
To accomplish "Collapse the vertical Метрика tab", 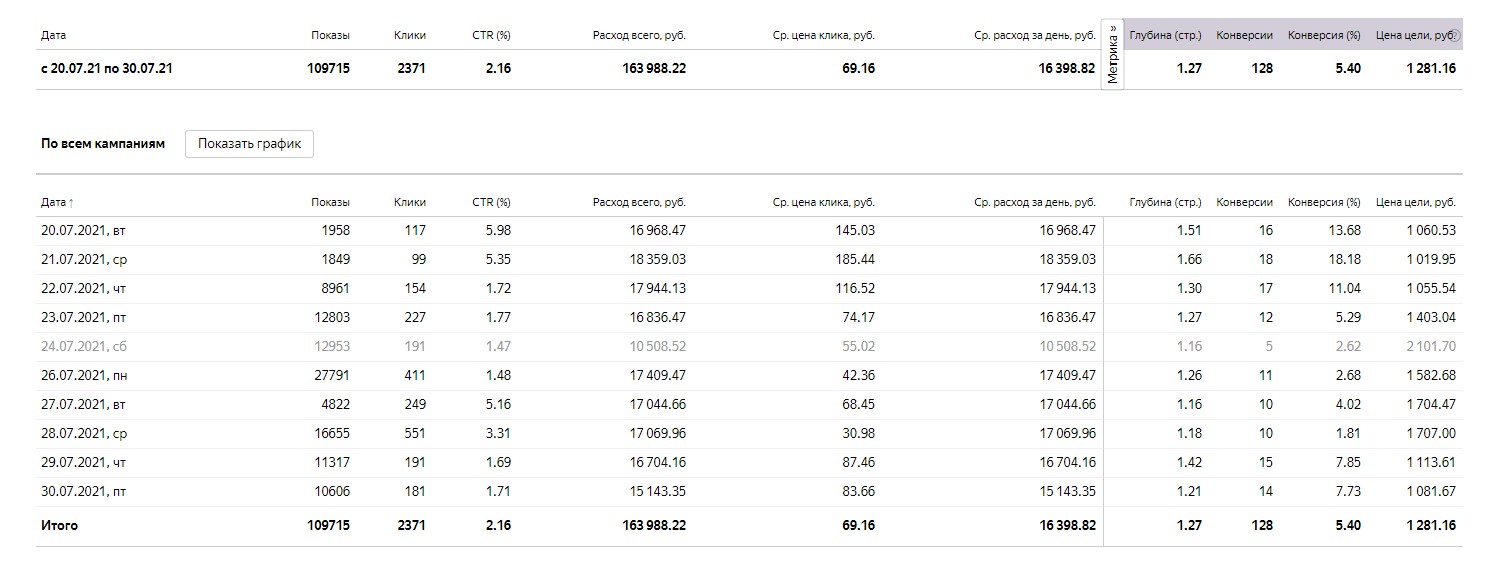I will [x=1112, y=54].
